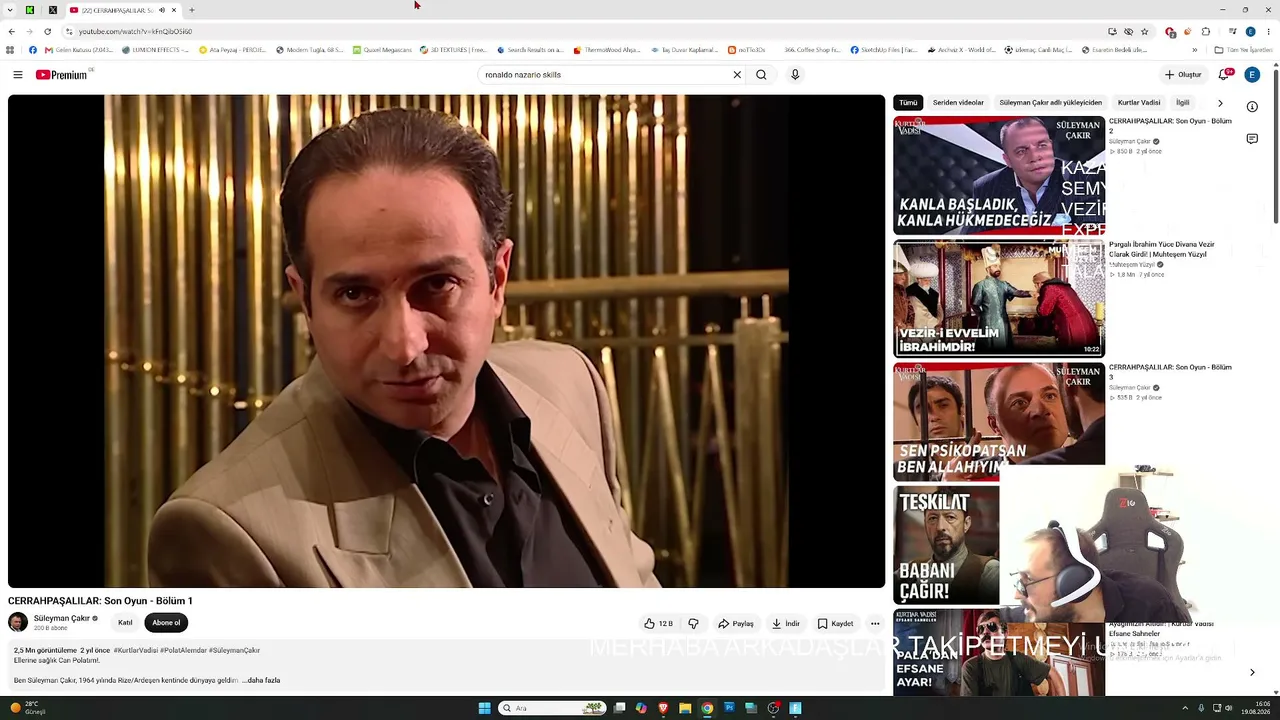Share the video via Paylaş
This screenshot has height=720, width=1280.
pyautogui.click(x=735, y=624)
